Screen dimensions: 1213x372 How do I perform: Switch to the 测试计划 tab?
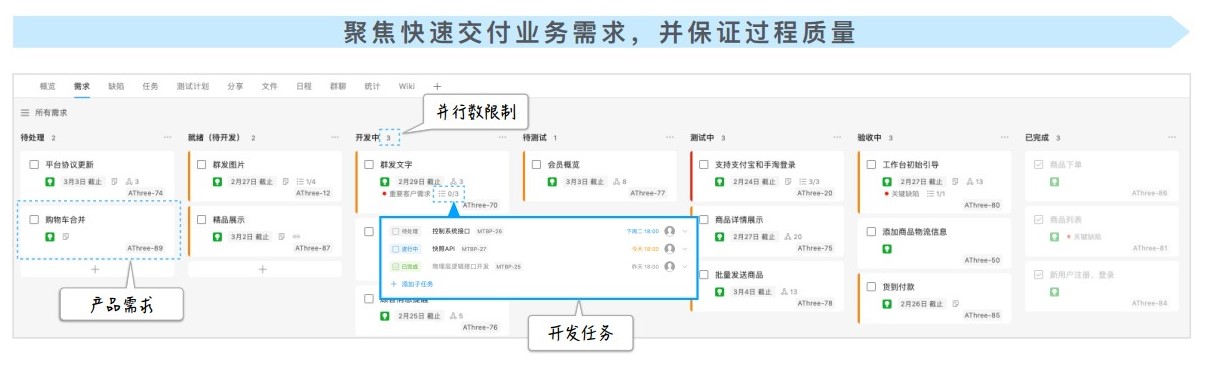tap(192, 86)
